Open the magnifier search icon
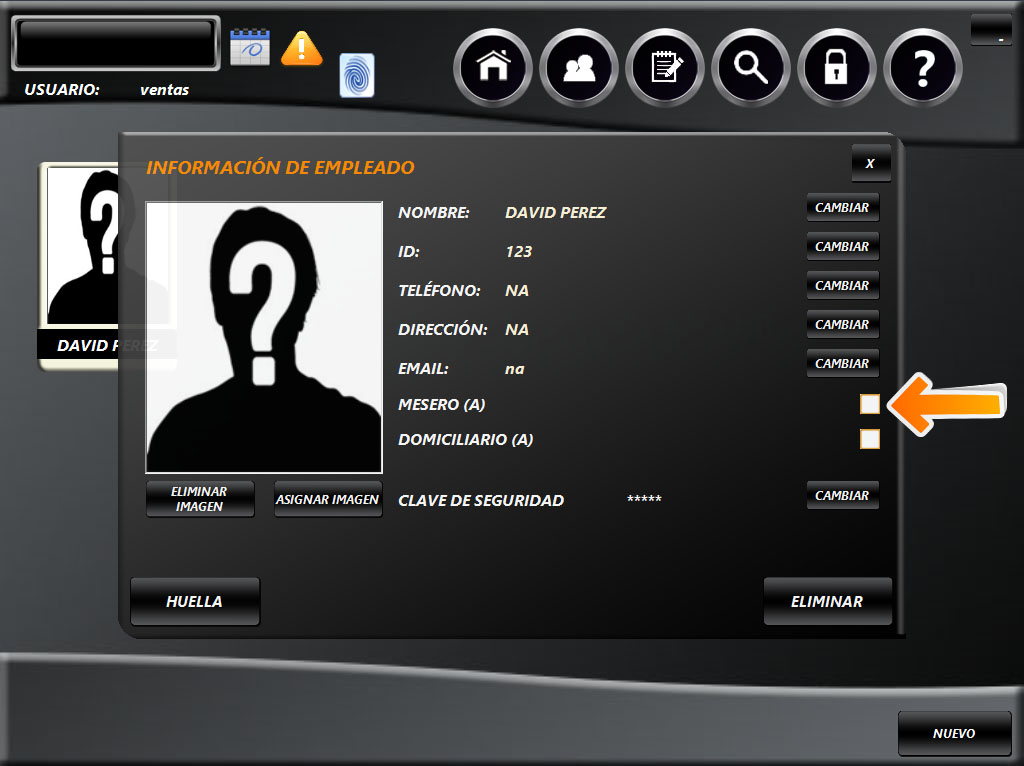1024x766 pixels. (751, 67)
